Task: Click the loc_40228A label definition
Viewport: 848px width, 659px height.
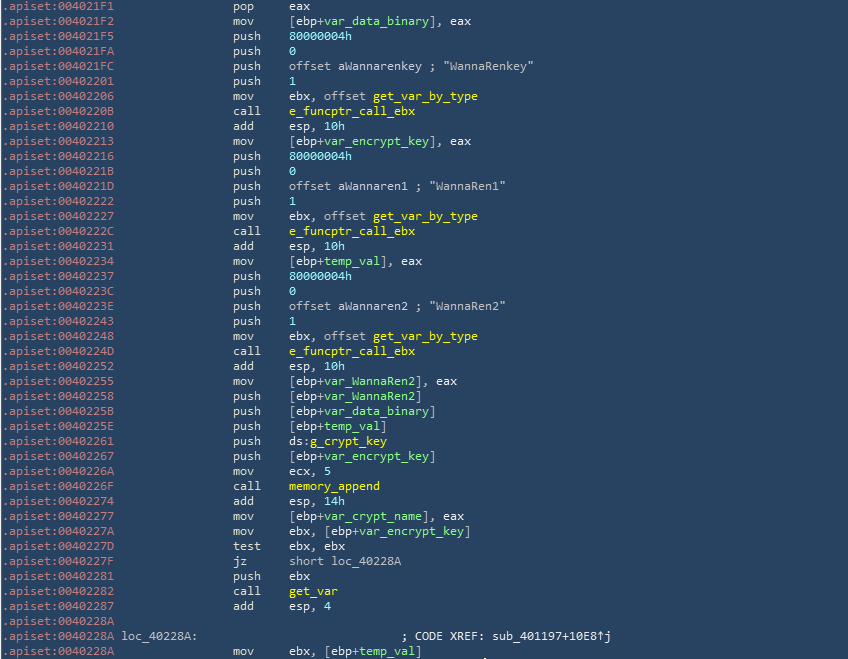Action: 159,636
